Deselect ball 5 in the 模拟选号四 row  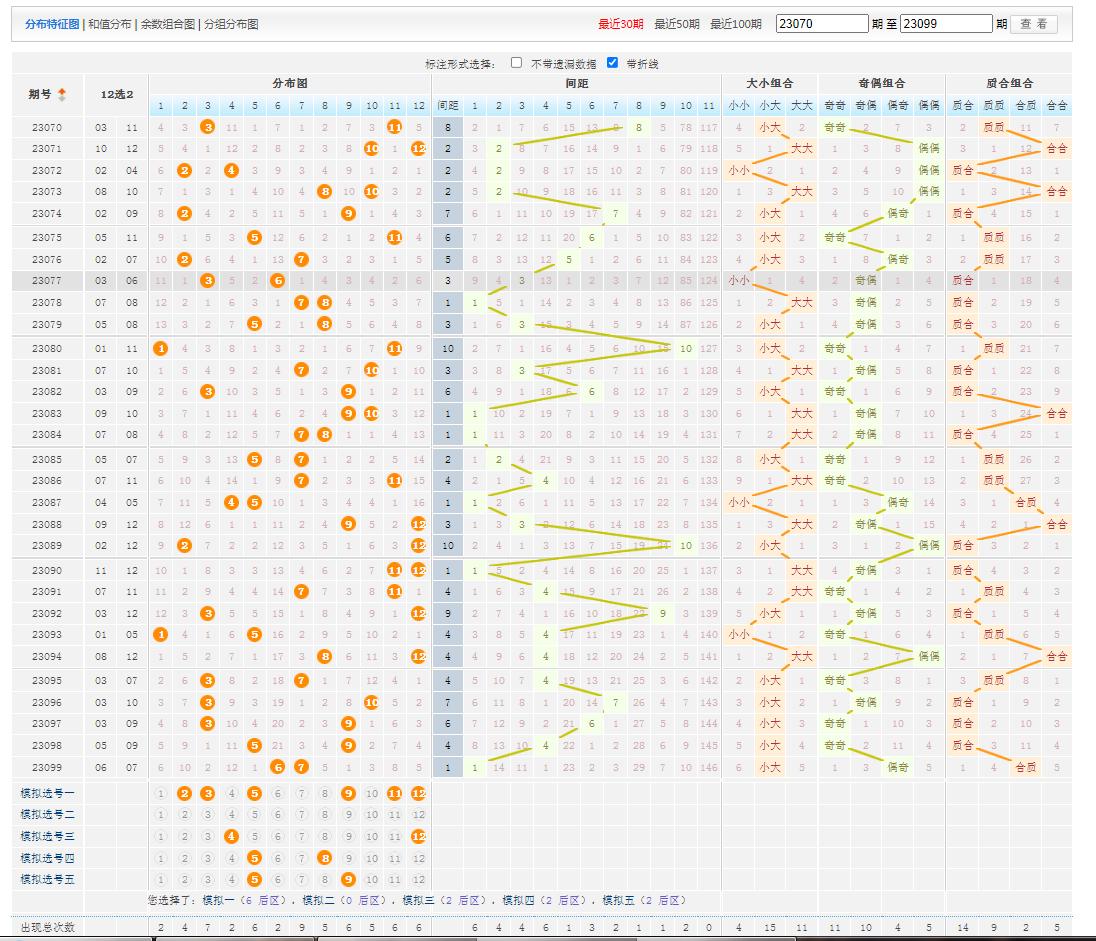click(x=254, y=858)
